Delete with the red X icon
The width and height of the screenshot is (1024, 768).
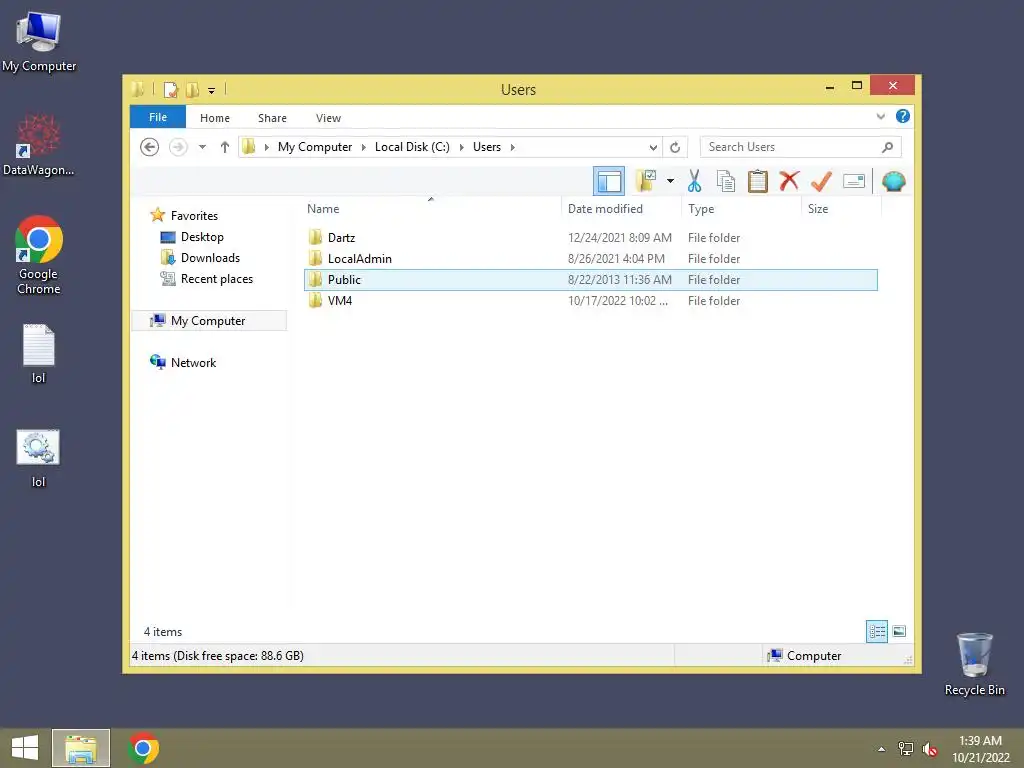(x=789, y=181)
